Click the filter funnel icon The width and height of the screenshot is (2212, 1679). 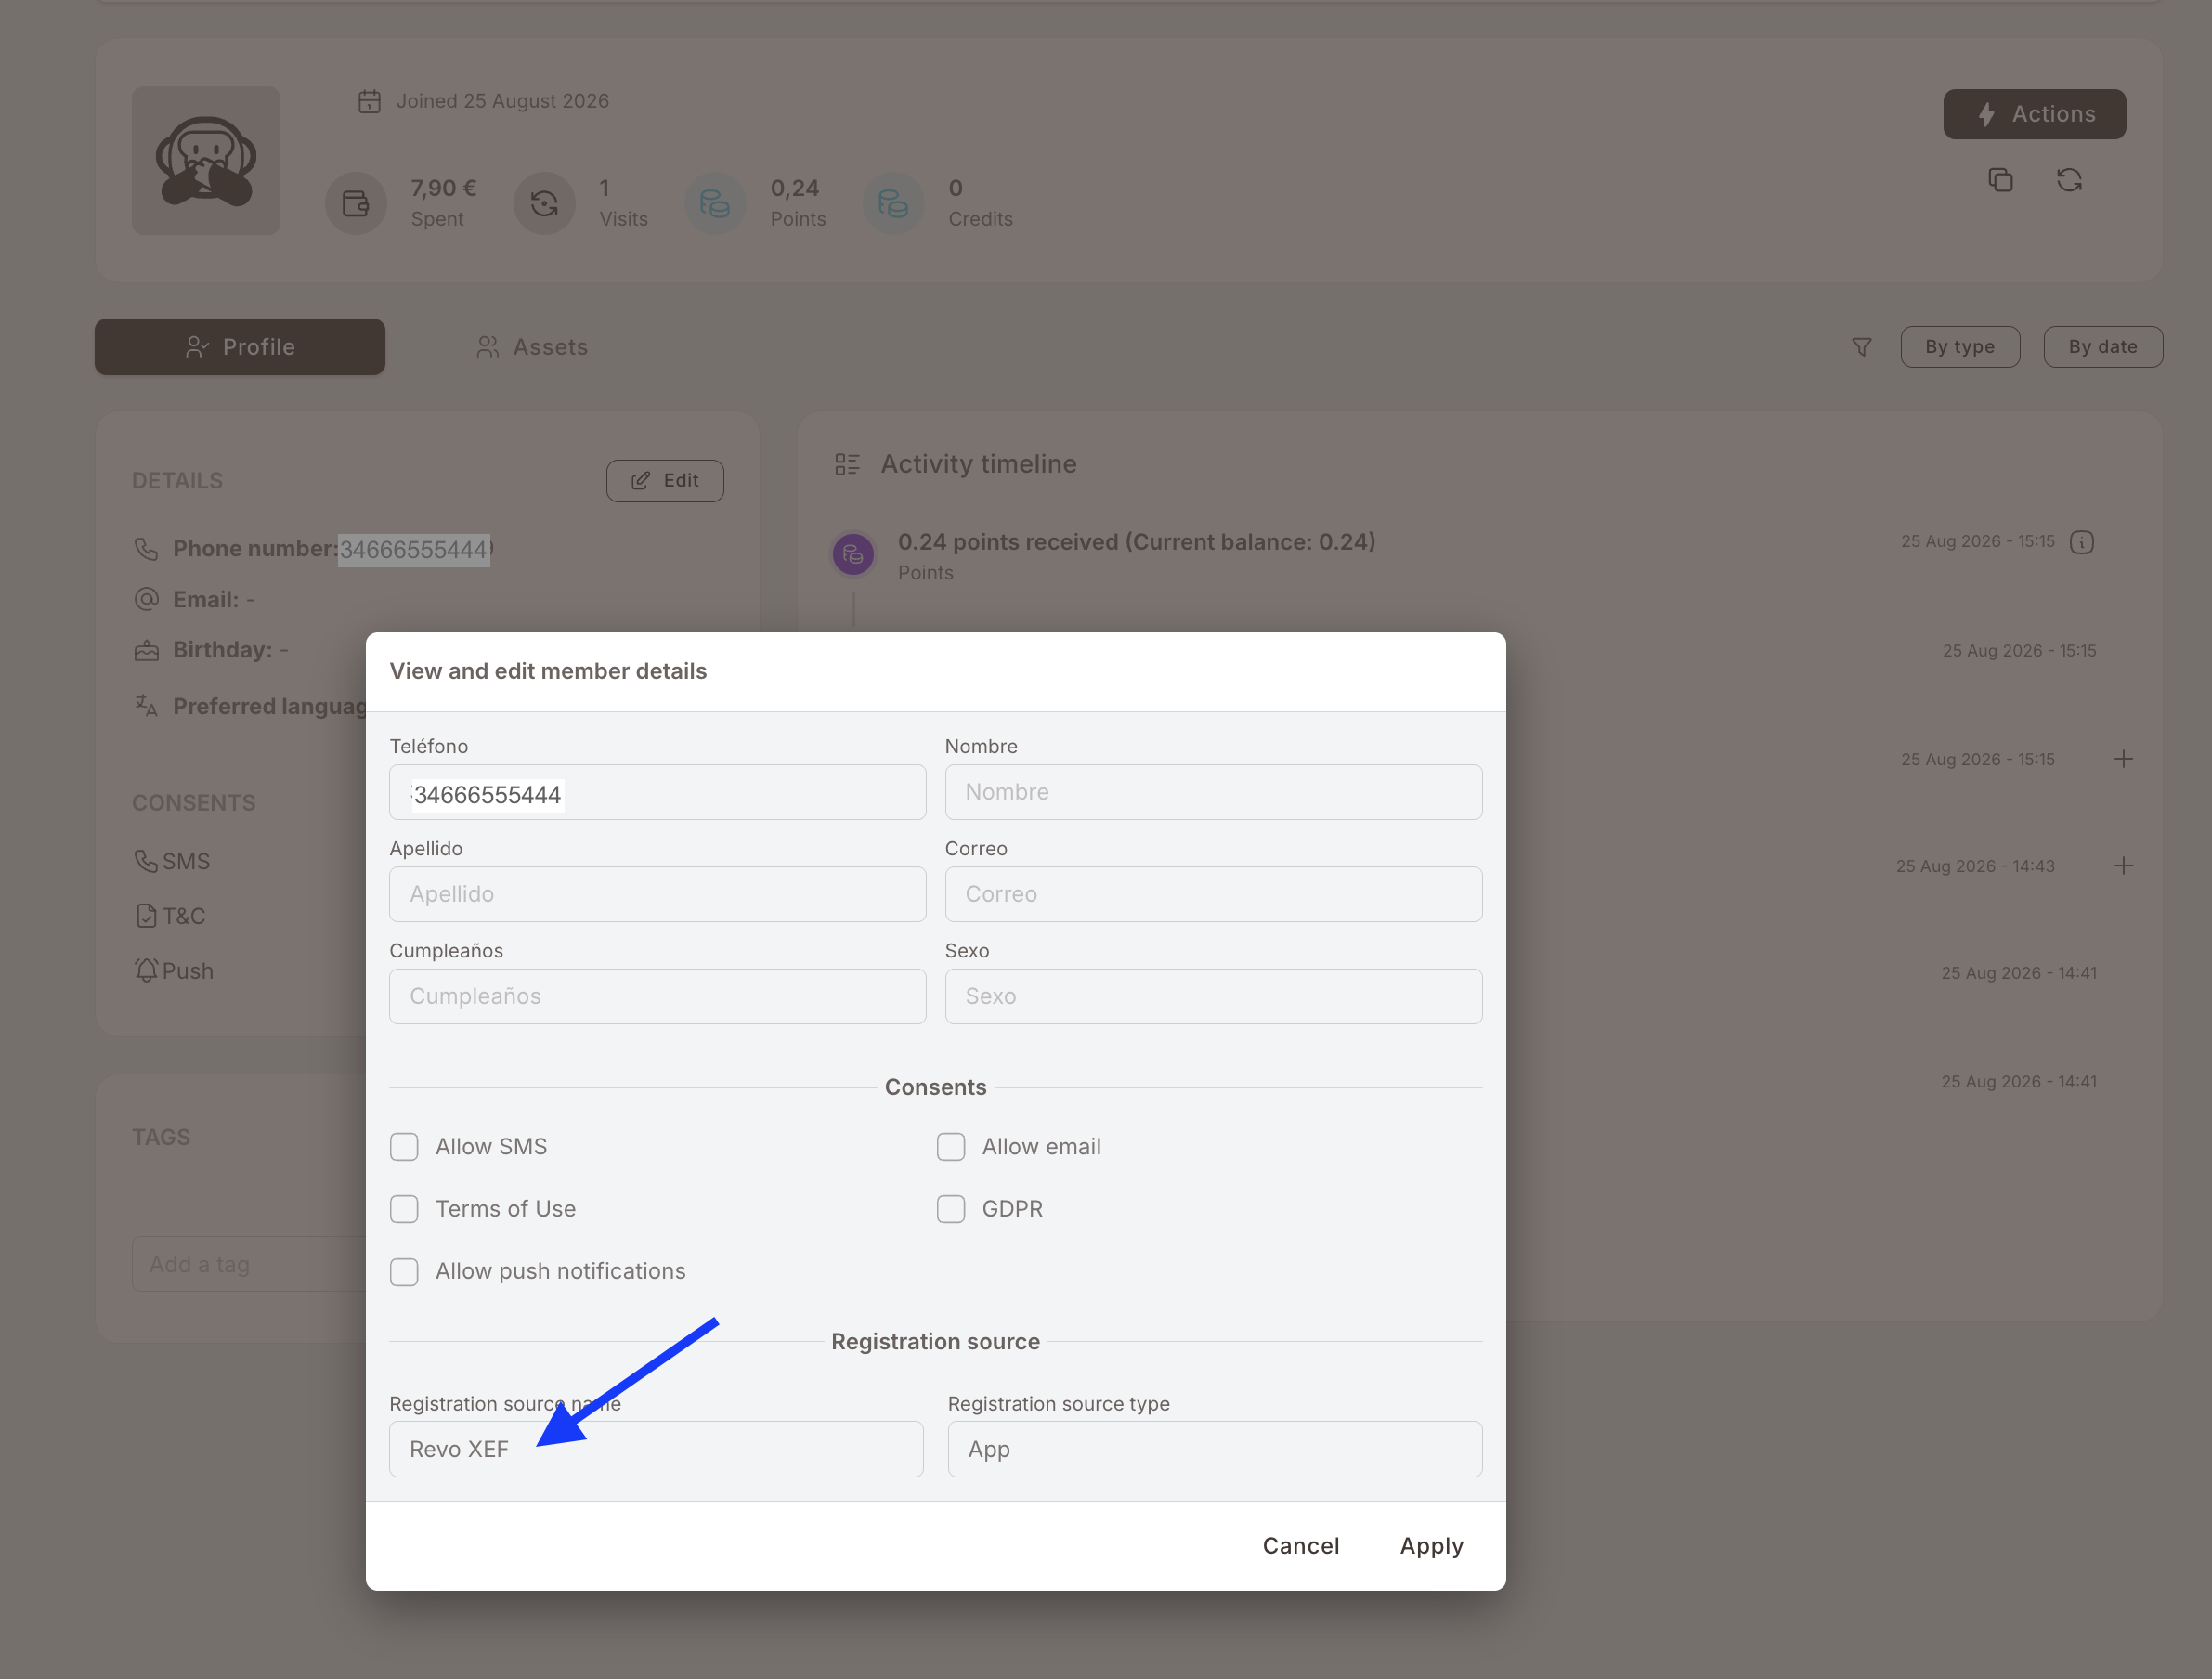point(1861,347)
